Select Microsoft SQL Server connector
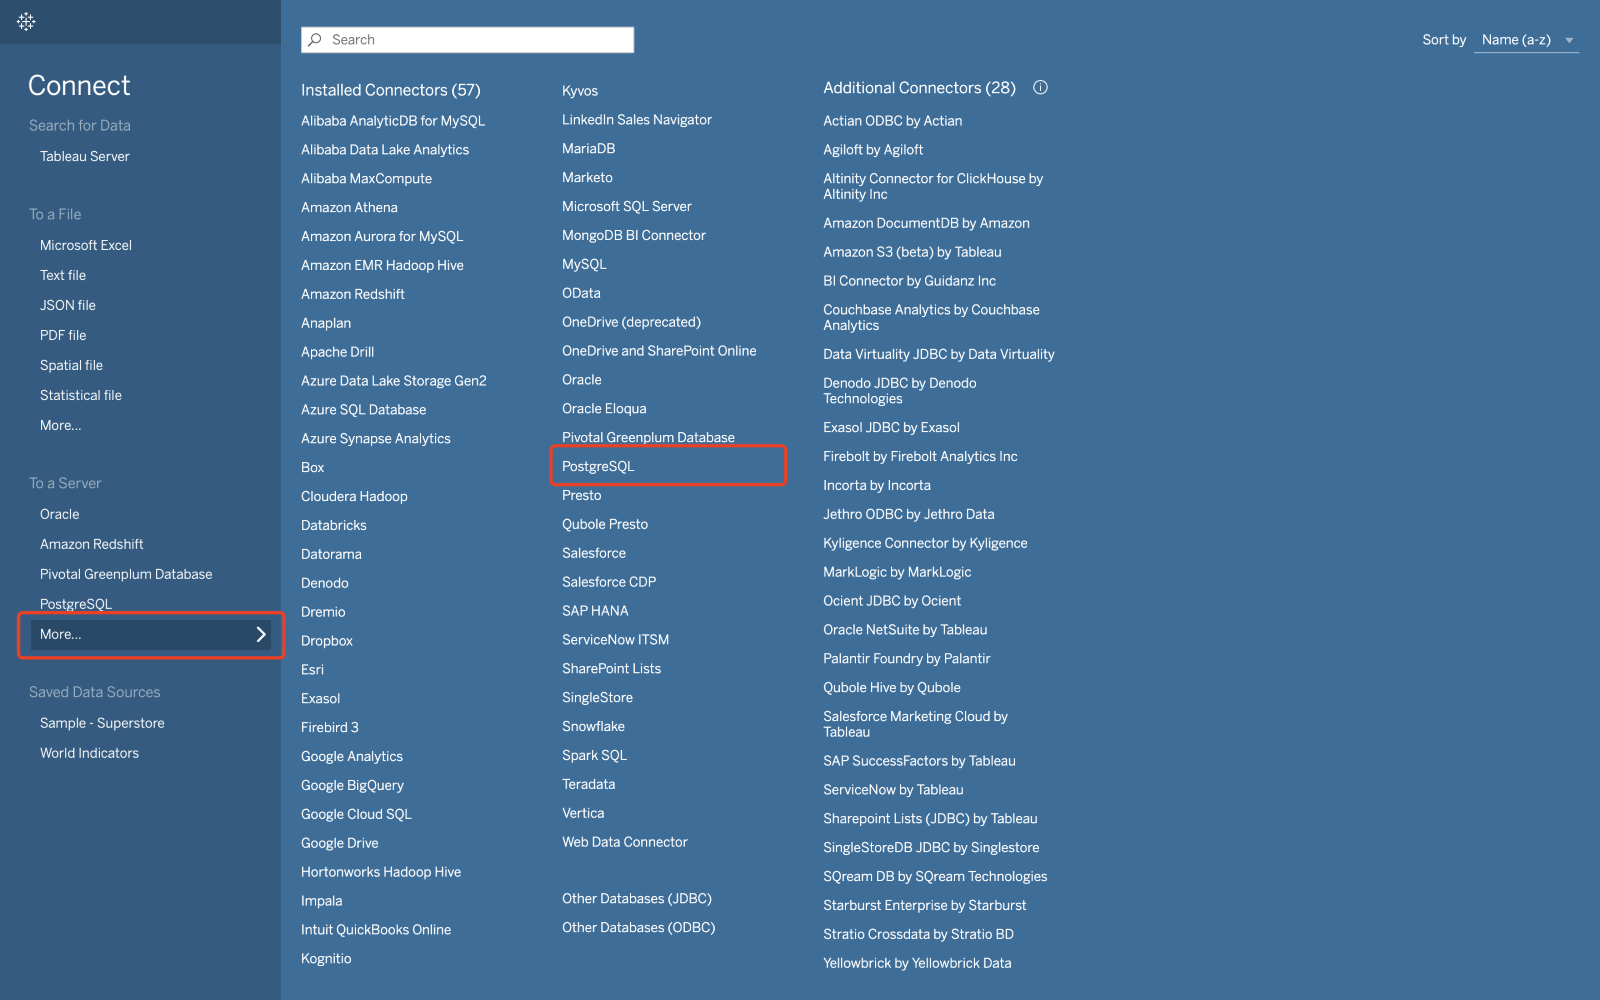 (627, 206)
